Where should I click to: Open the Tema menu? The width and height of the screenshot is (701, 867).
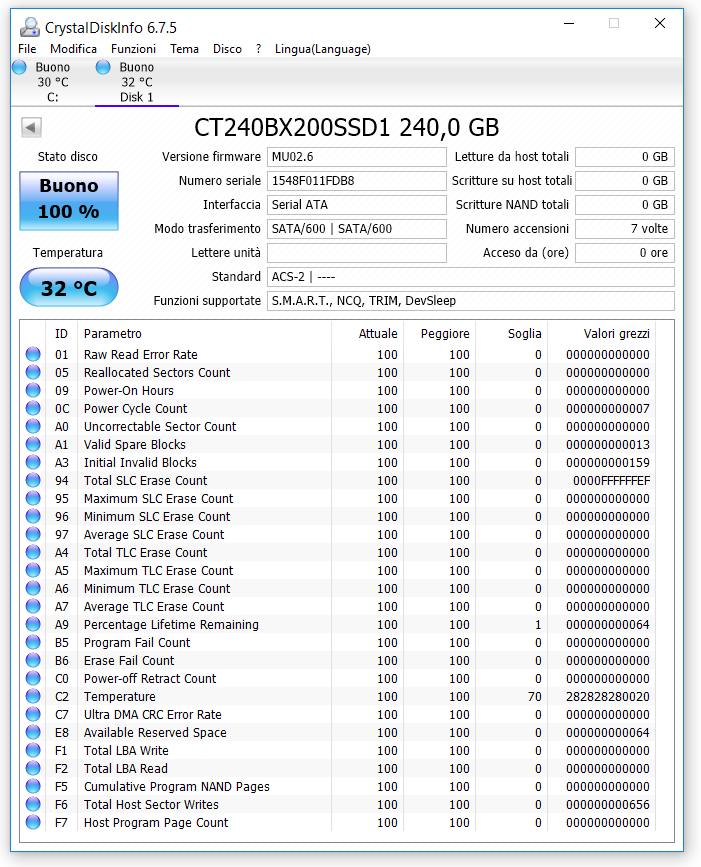(184, 49)
